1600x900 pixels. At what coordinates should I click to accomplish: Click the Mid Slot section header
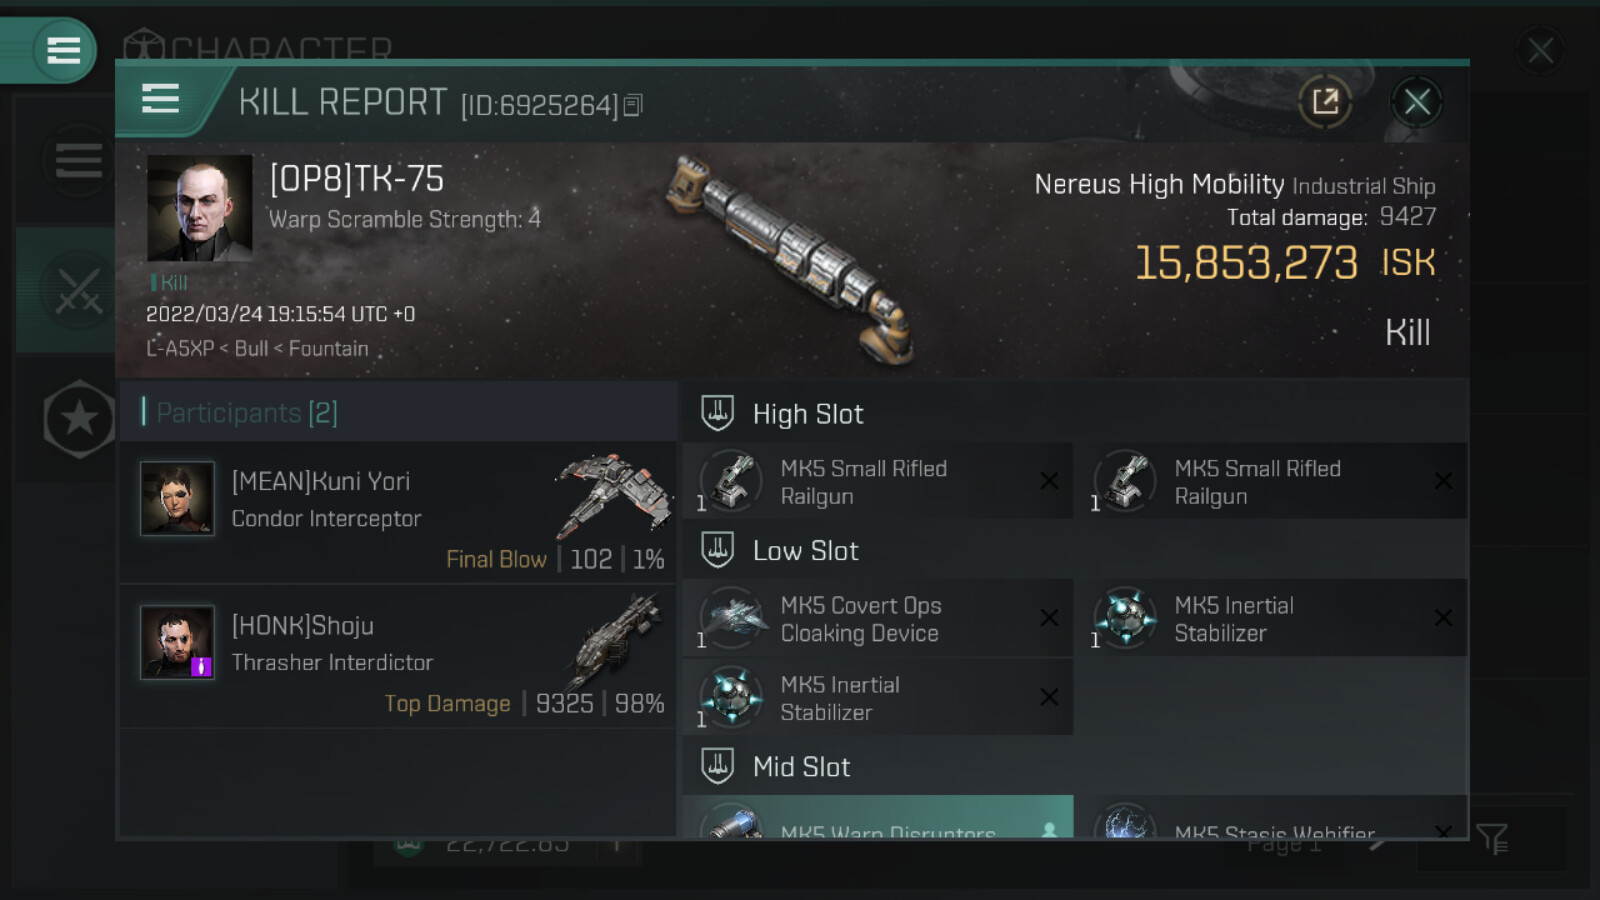click(801, 767)
